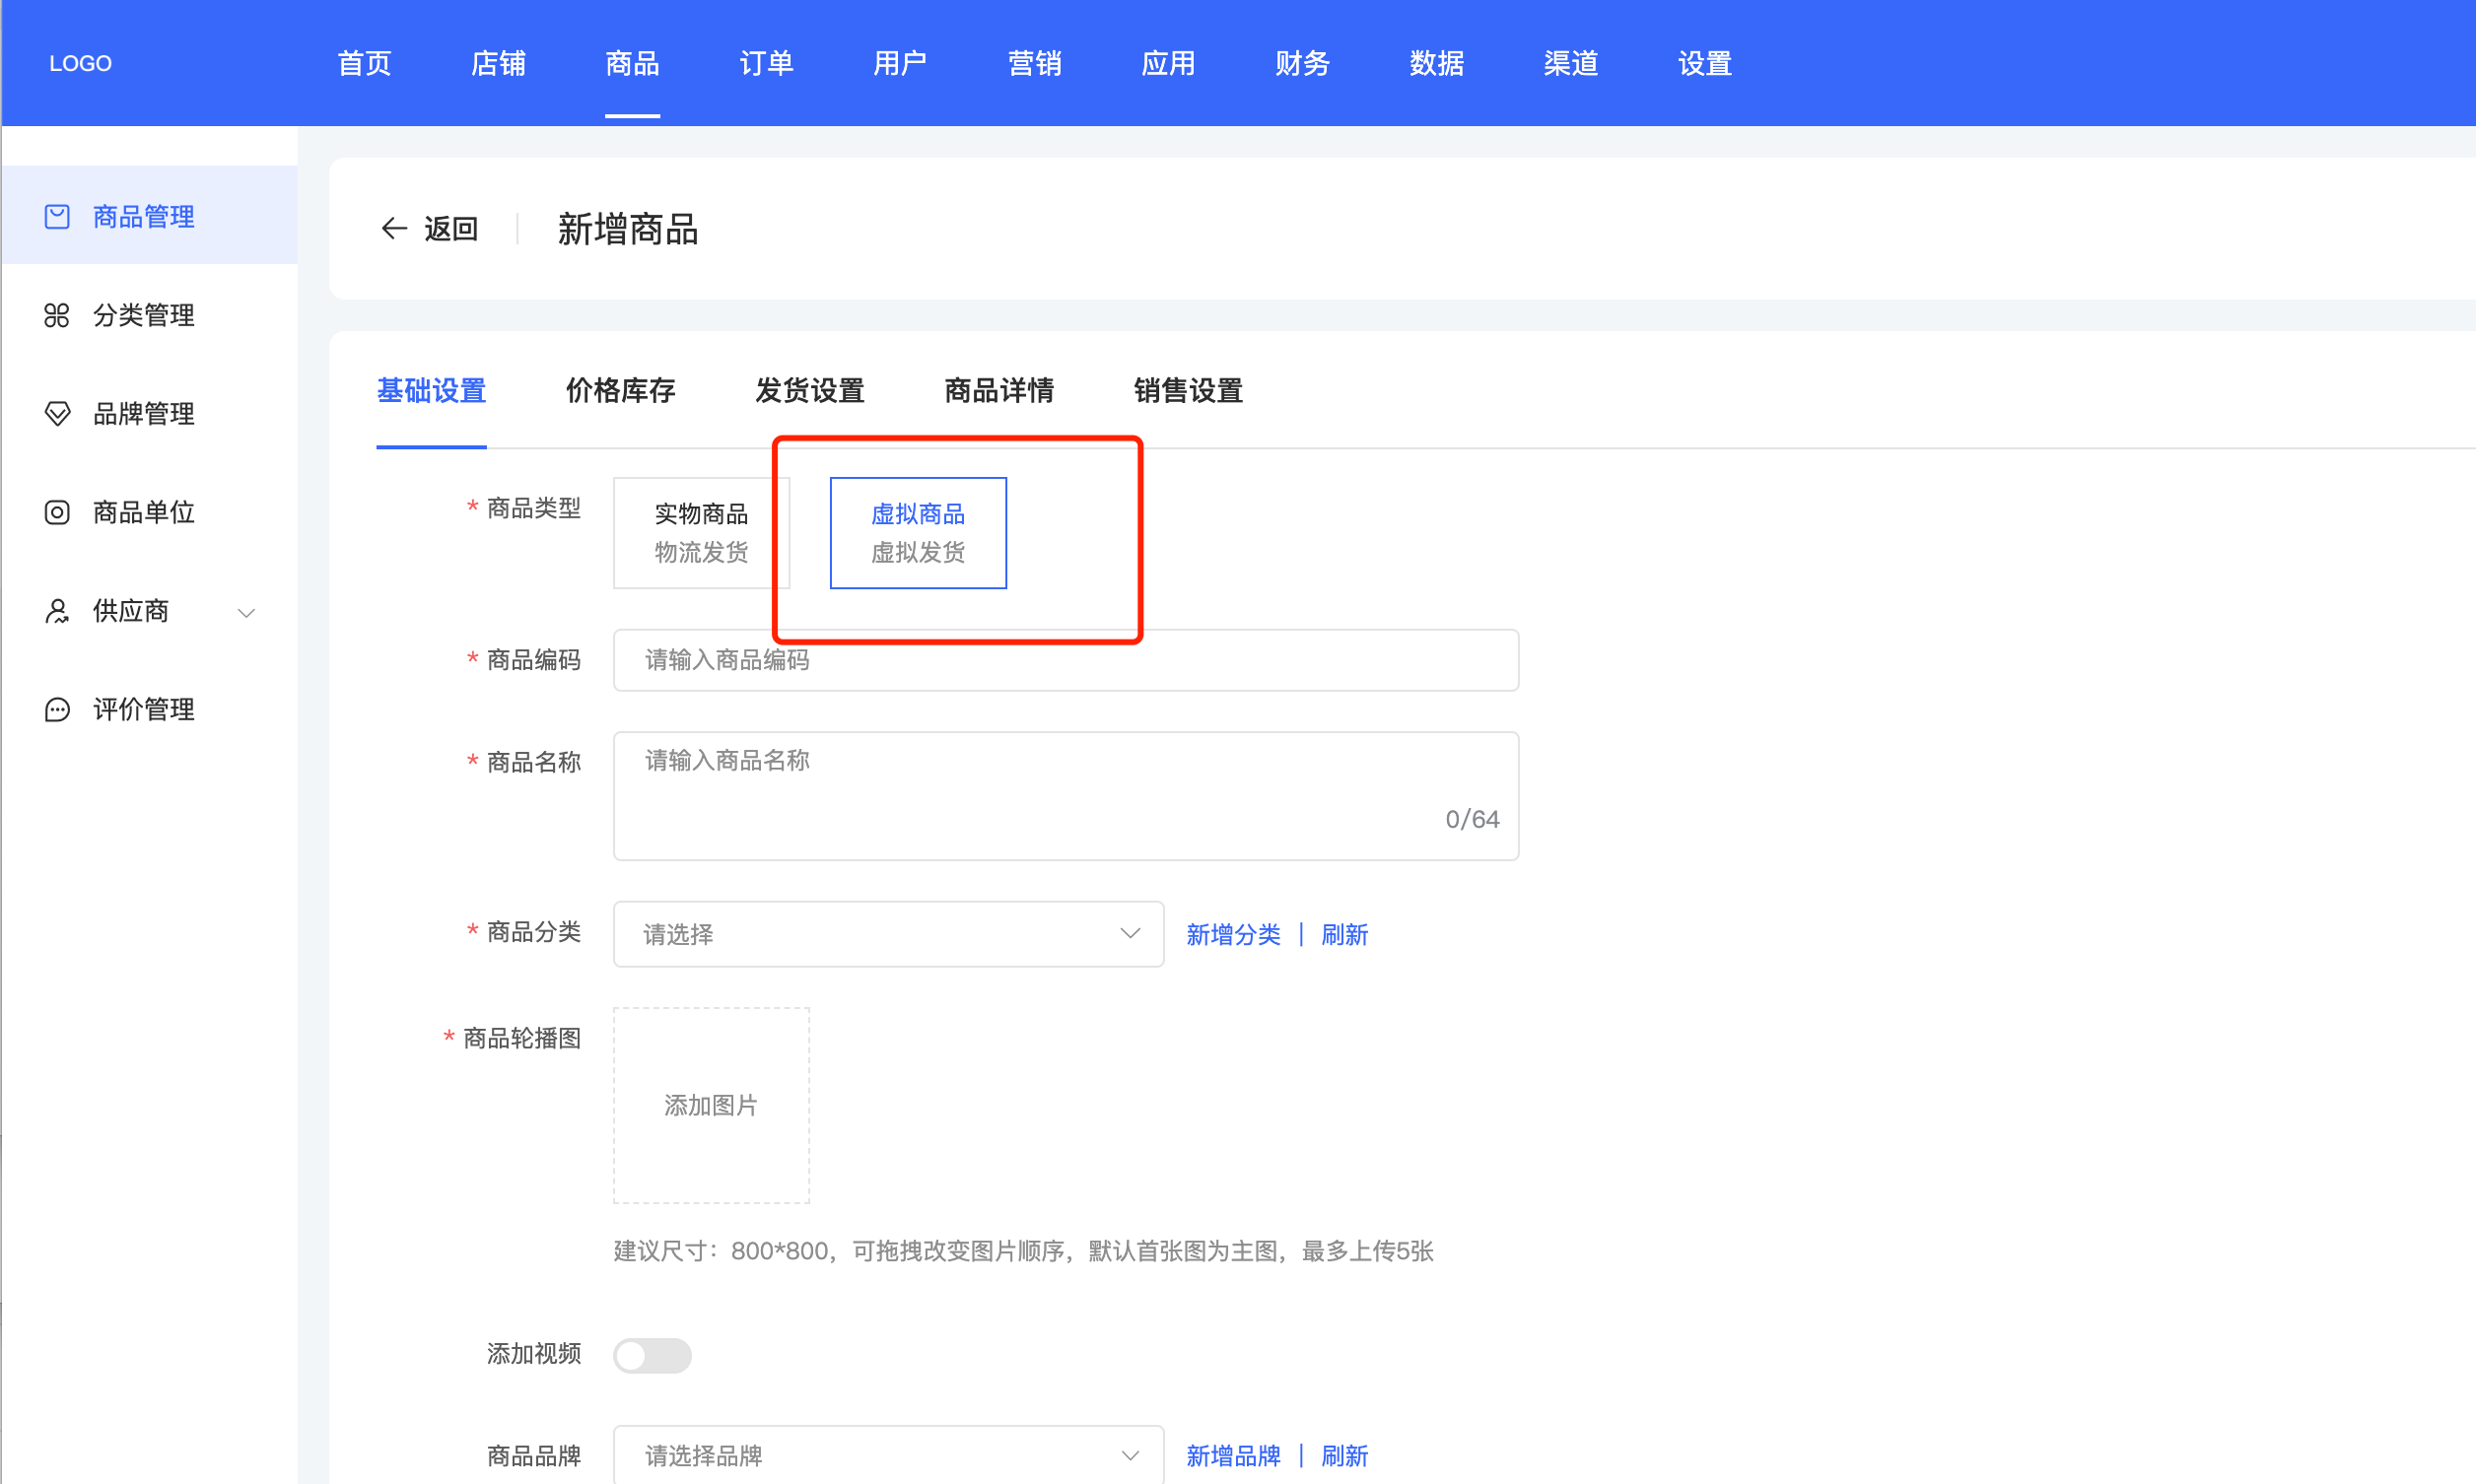
Task: Open the 订单 top menu
Action: click(766, 63)
